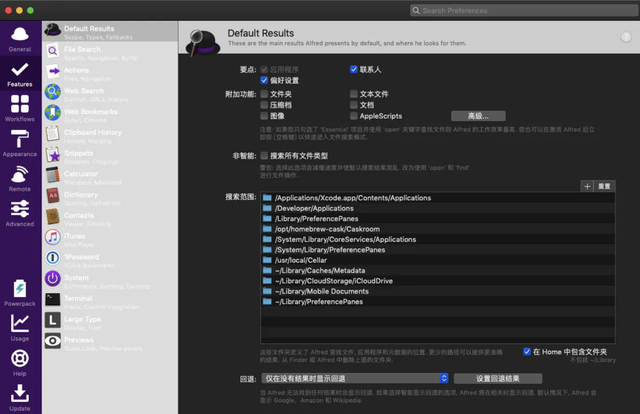Select /System/Library/CoreServices/Applications row
Viewport: 640px width, 414px height.
pos(438,239)
